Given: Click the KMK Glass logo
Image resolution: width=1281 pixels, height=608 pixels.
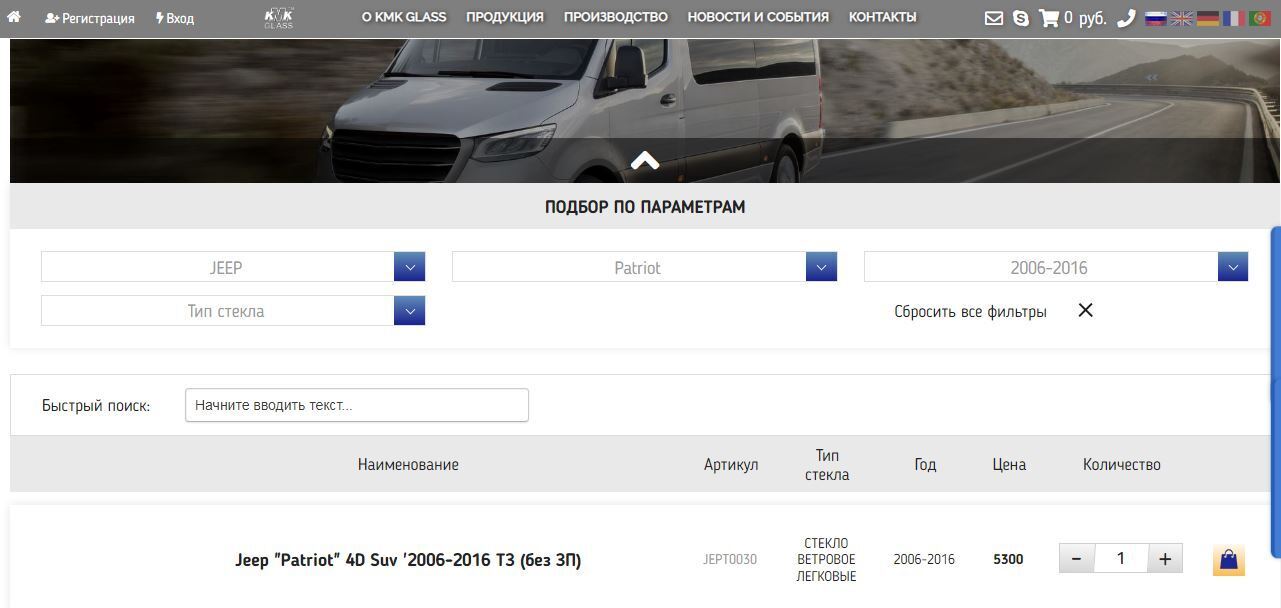Looking at the screenshot, I should 278,18.
